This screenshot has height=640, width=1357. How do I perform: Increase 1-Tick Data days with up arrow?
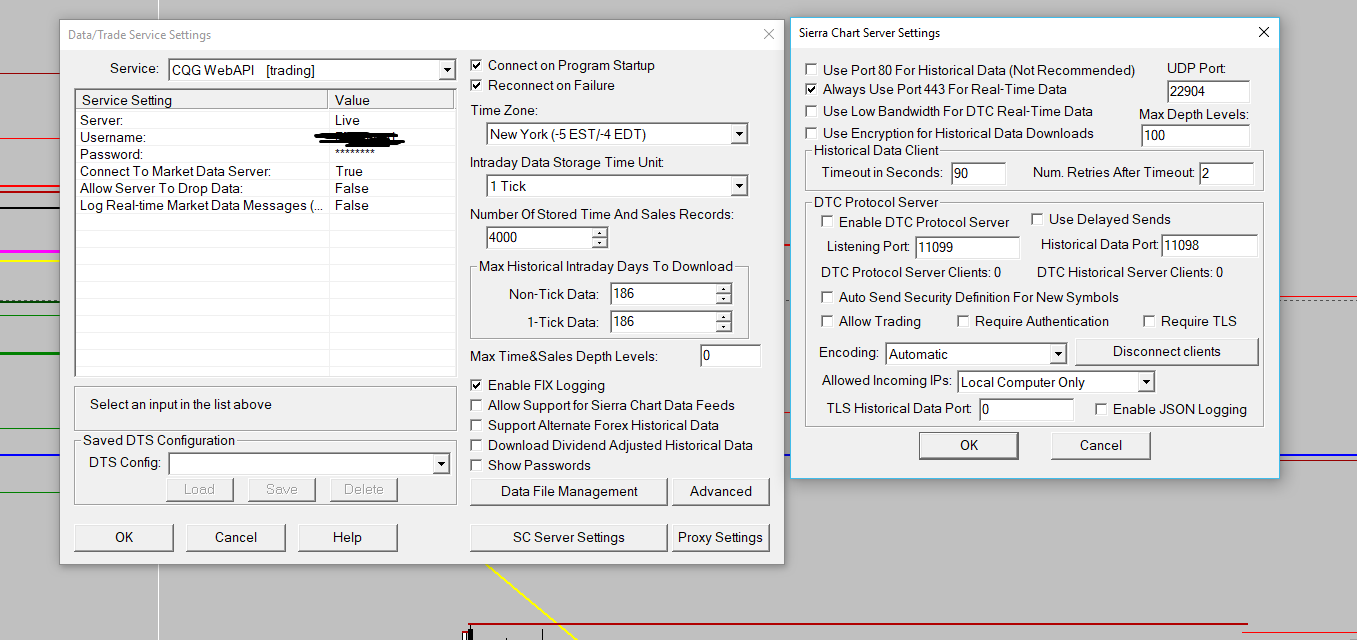(724, 317)
